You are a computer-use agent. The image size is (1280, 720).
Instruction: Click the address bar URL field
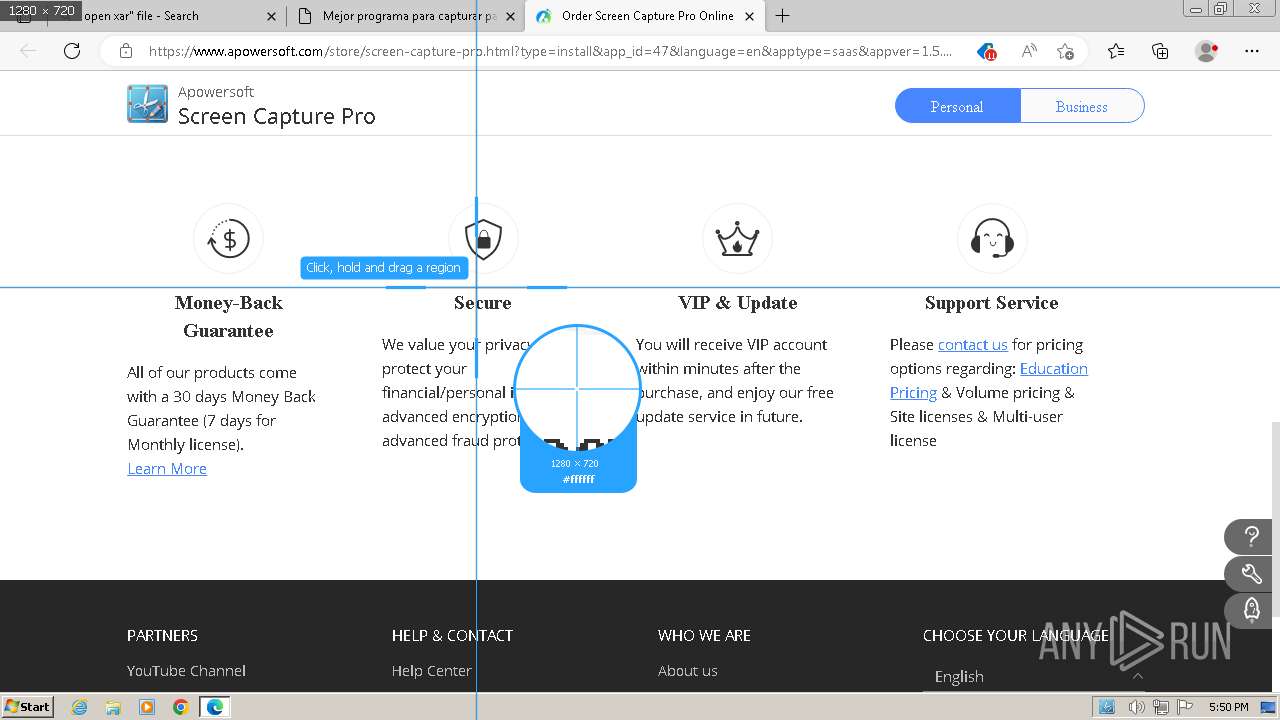(550, 51)
